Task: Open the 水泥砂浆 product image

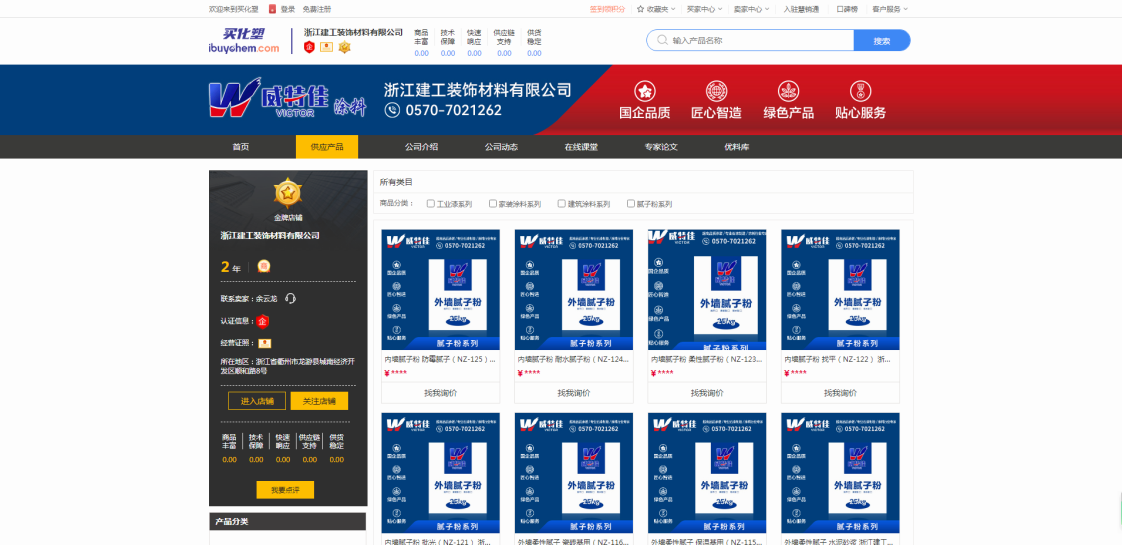Action: click(x=840, y=473)
